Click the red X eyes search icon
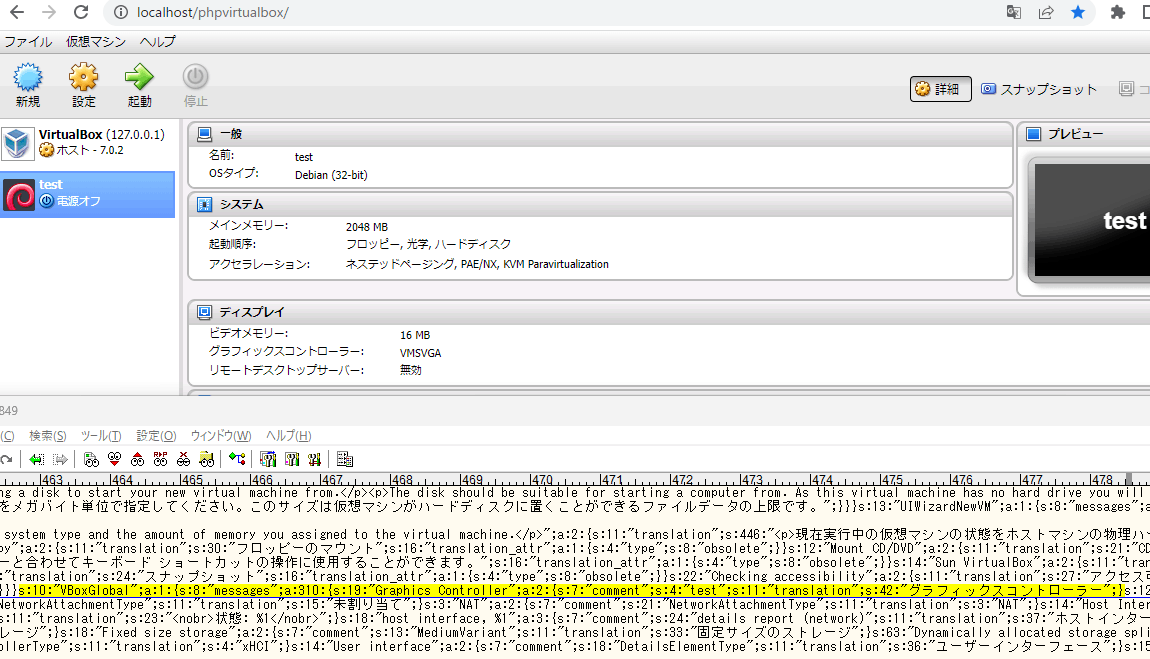This screenshot has height=659, width=1150. click(183, 460)
